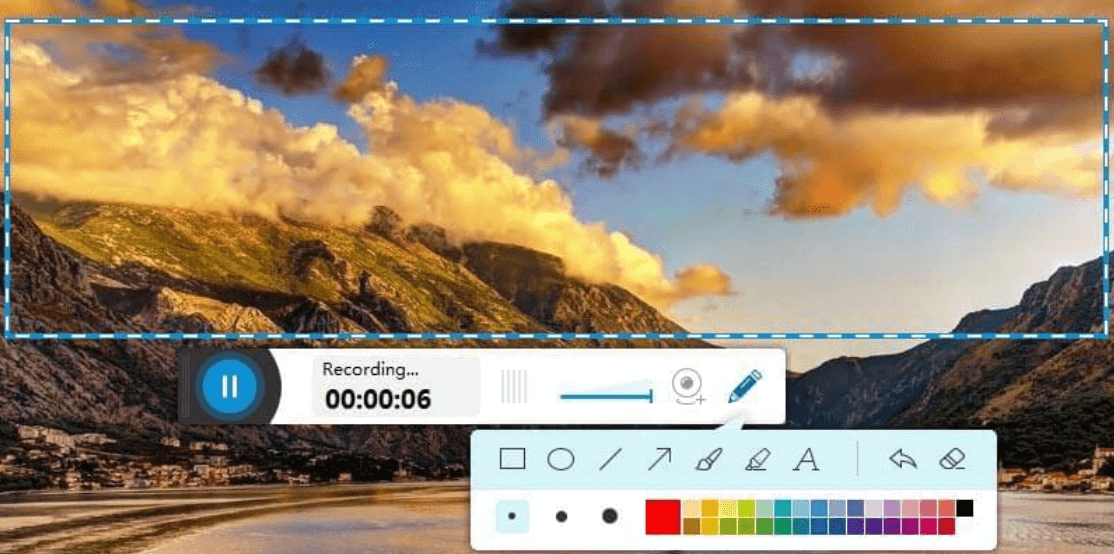Select the text tool
The image size is (1114, 554).
(806, 460)
